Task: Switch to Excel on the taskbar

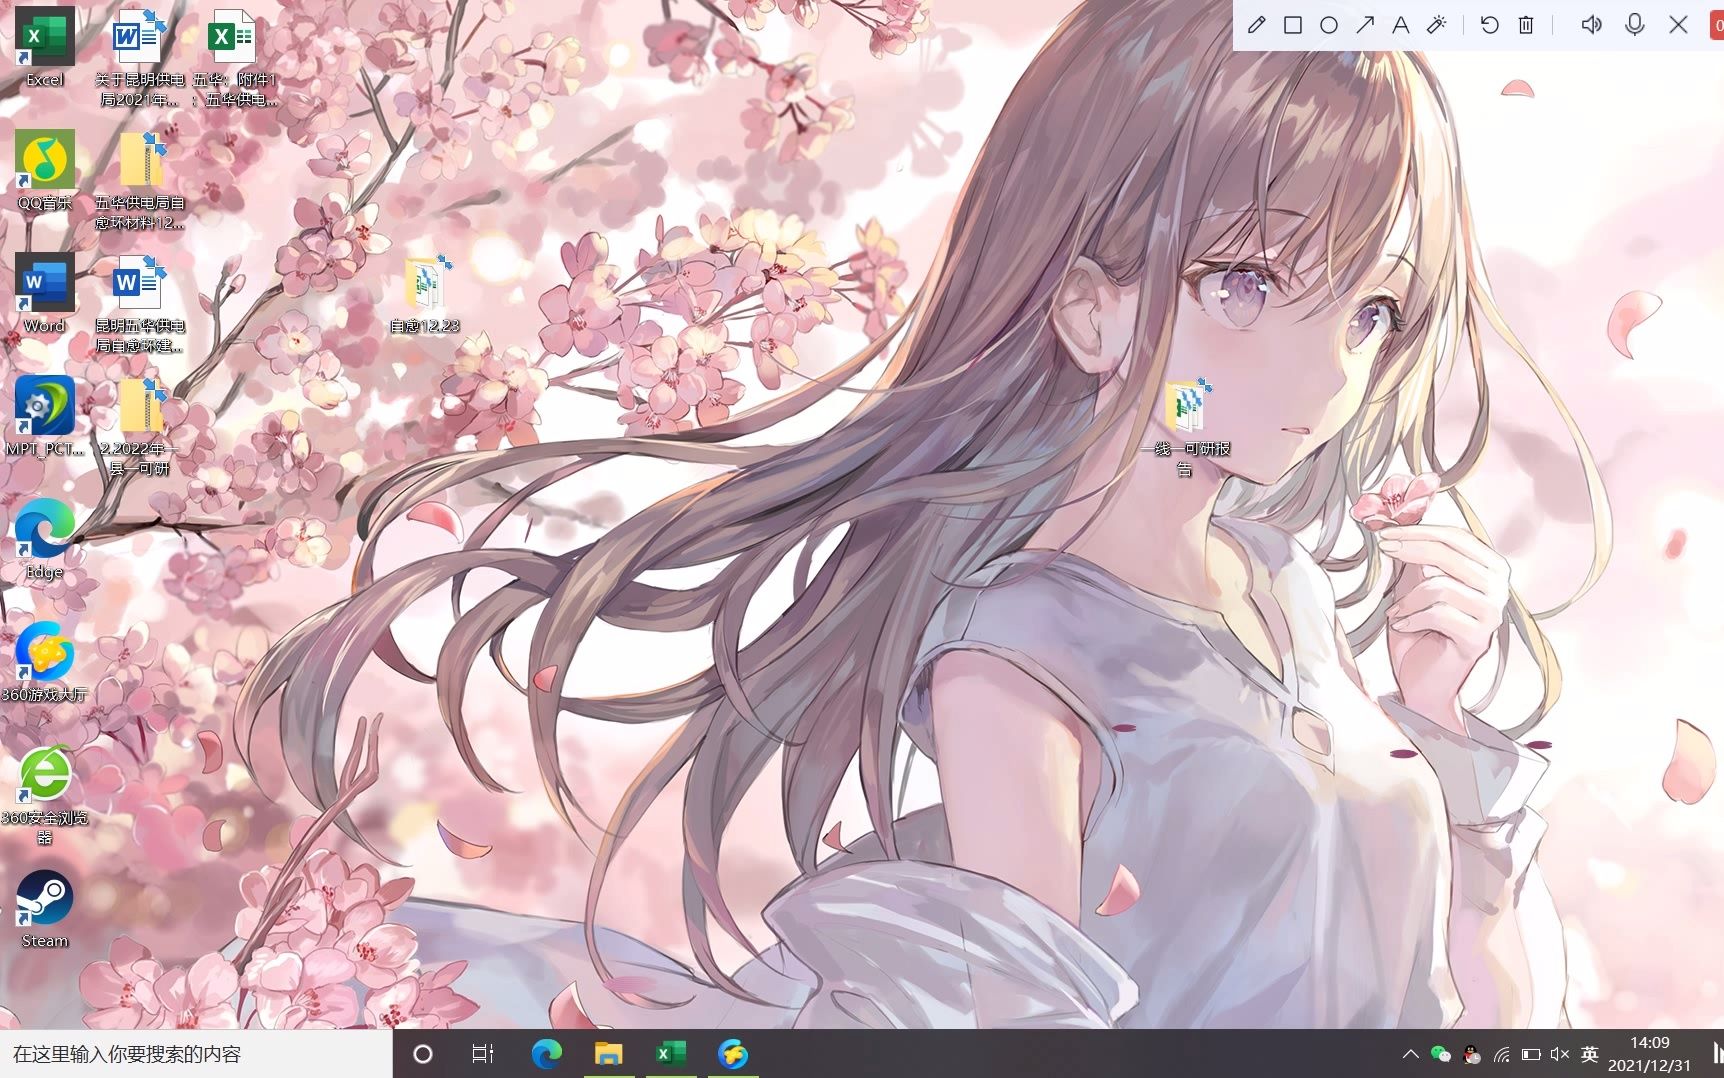Action: pos(670,1054)
